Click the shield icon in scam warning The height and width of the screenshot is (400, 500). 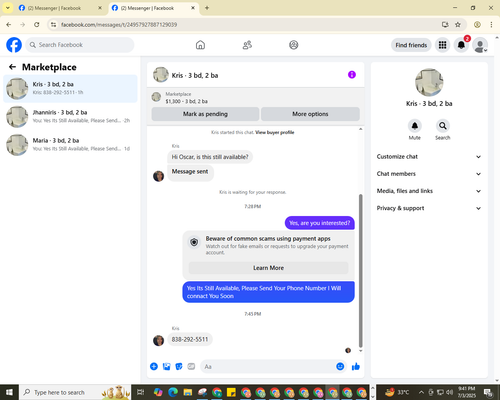pyautogui.click(x=194, y=242)
